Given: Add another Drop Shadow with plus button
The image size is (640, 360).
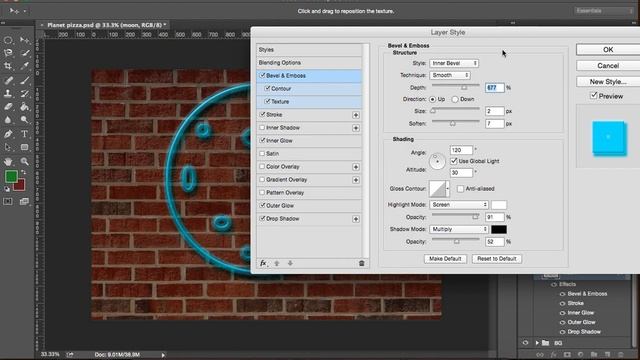Looking at the screenshot, I should [356, 219].
